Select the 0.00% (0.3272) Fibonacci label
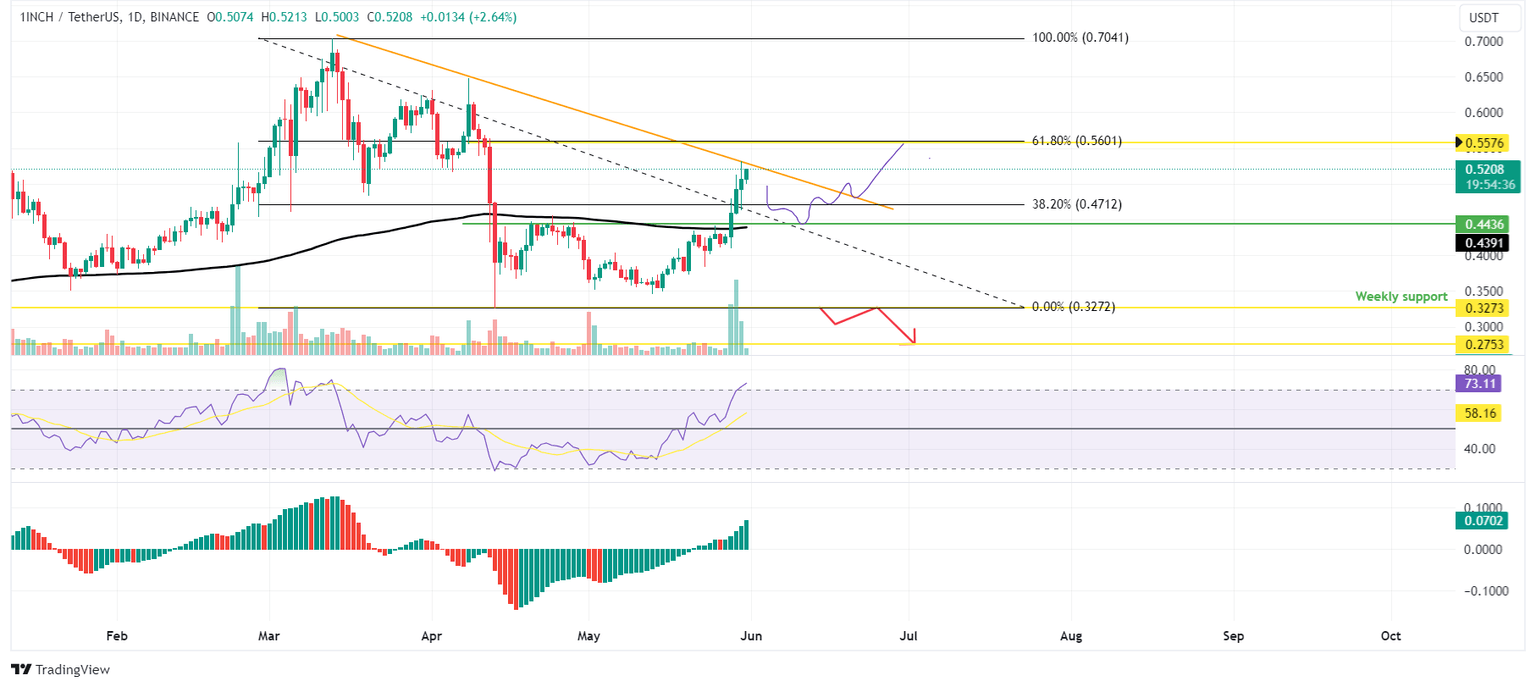Image resolution: width=1536 pixels, height=688 pixels. (x=1072, y=307)
